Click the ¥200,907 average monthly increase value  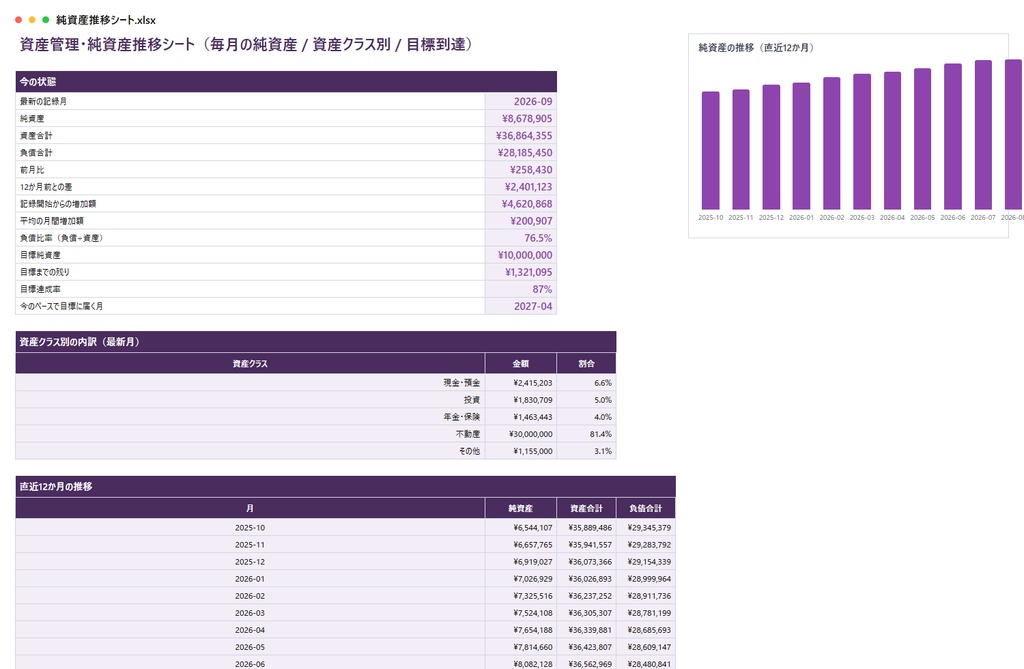click(x=521, y=221)
